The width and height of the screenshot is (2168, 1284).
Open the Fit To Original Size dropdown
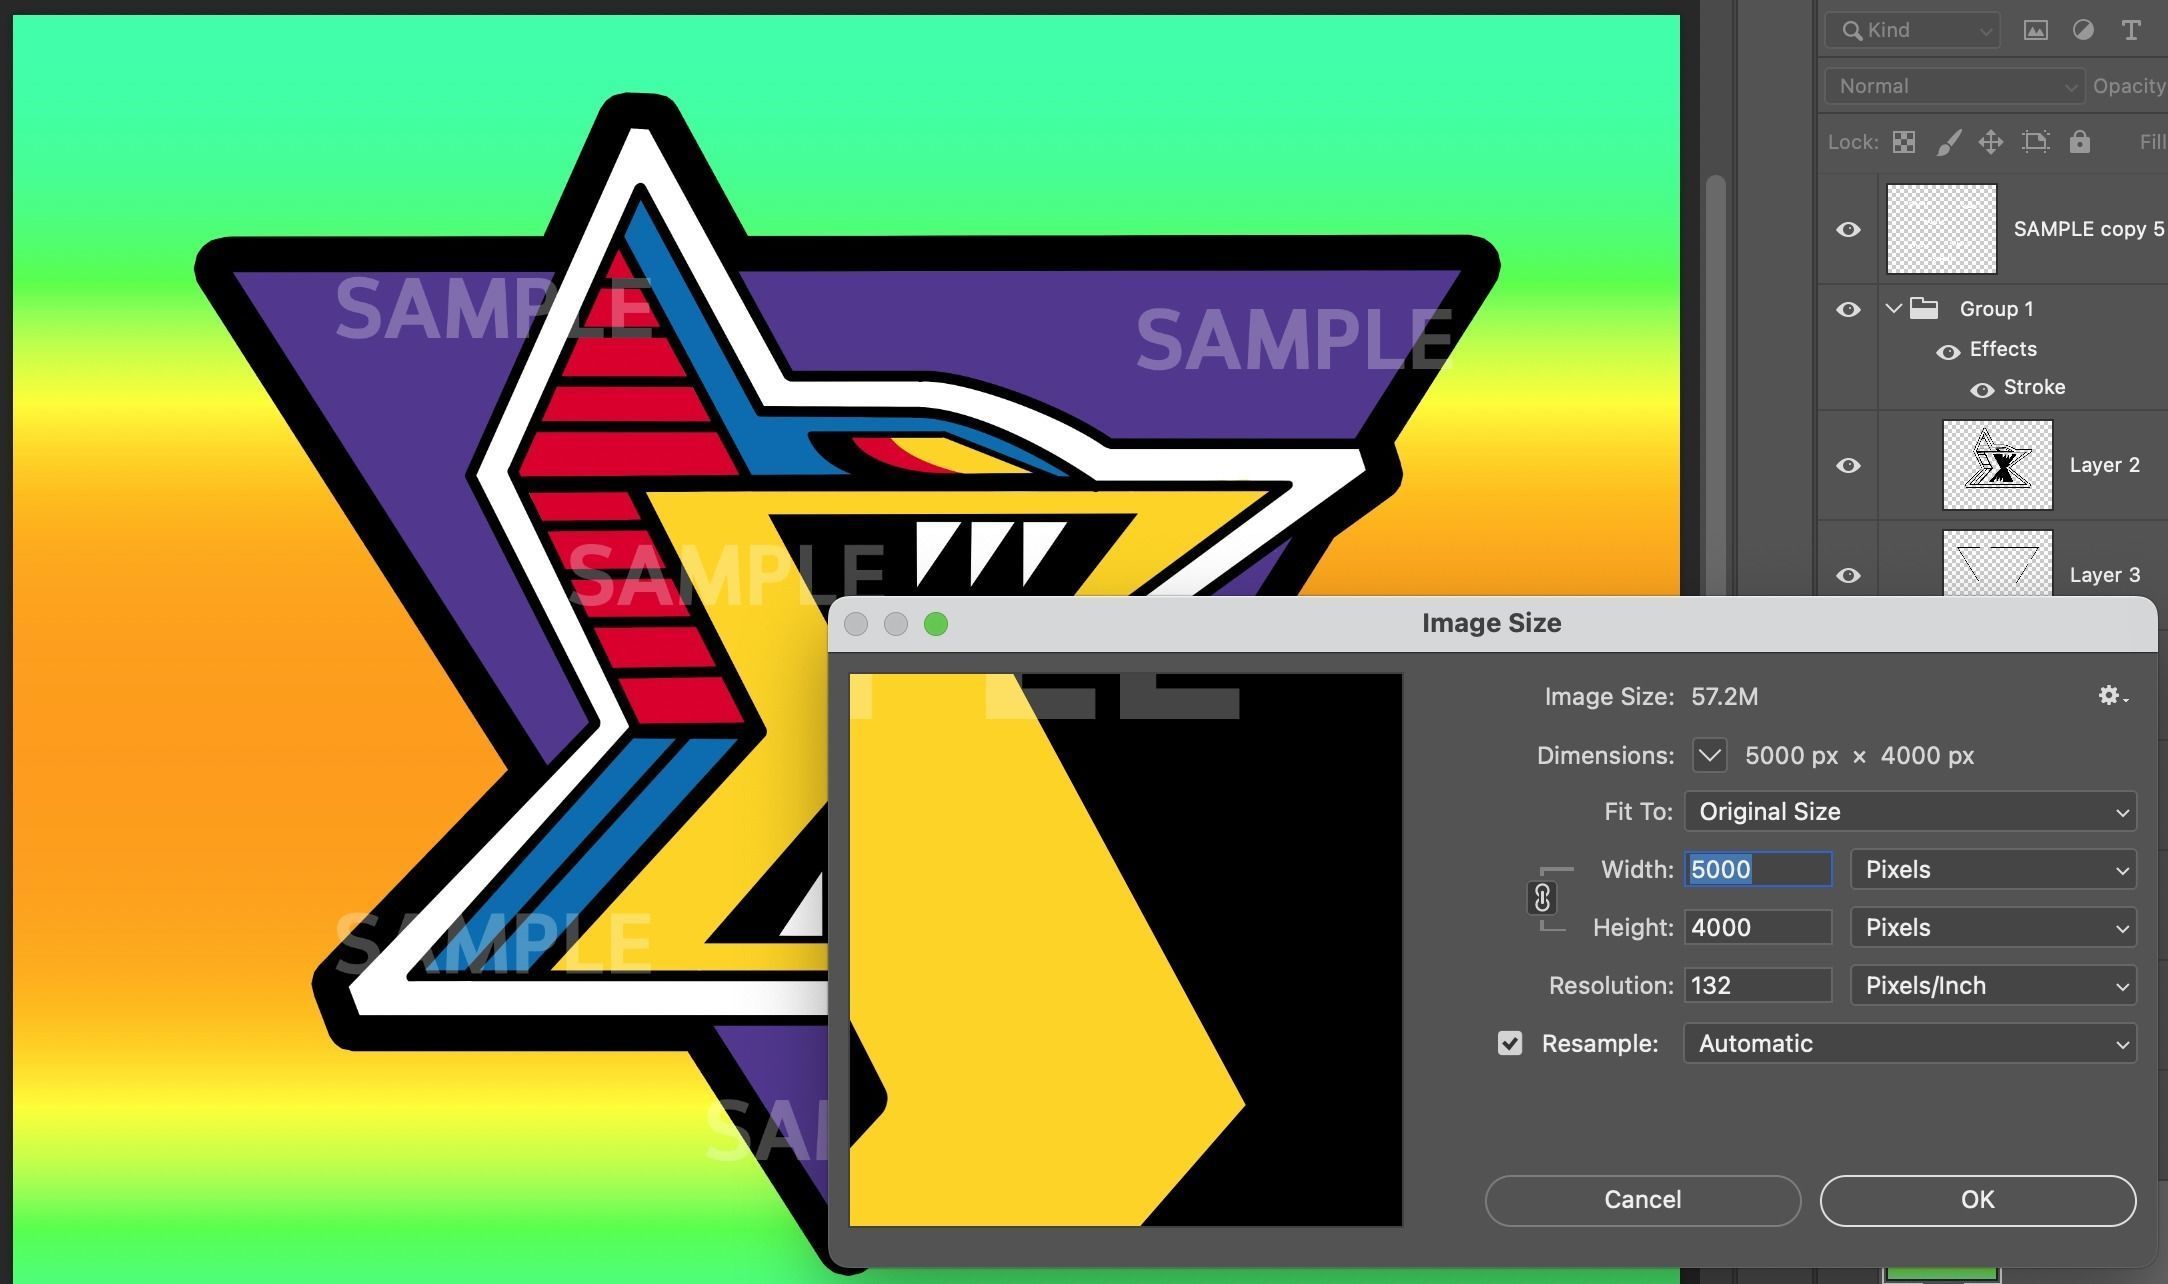[1910, 811]
